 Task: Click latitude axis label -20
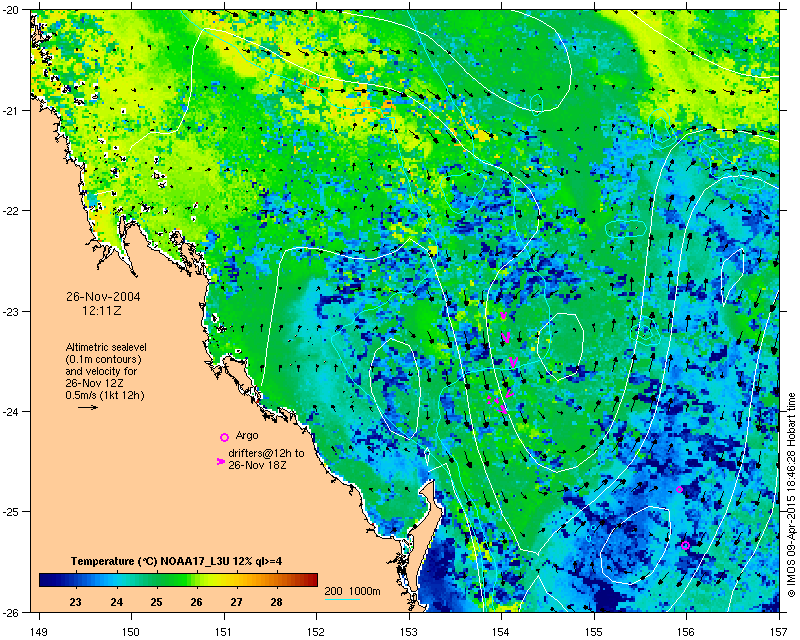pyautogui.click(x=12, y=10)
